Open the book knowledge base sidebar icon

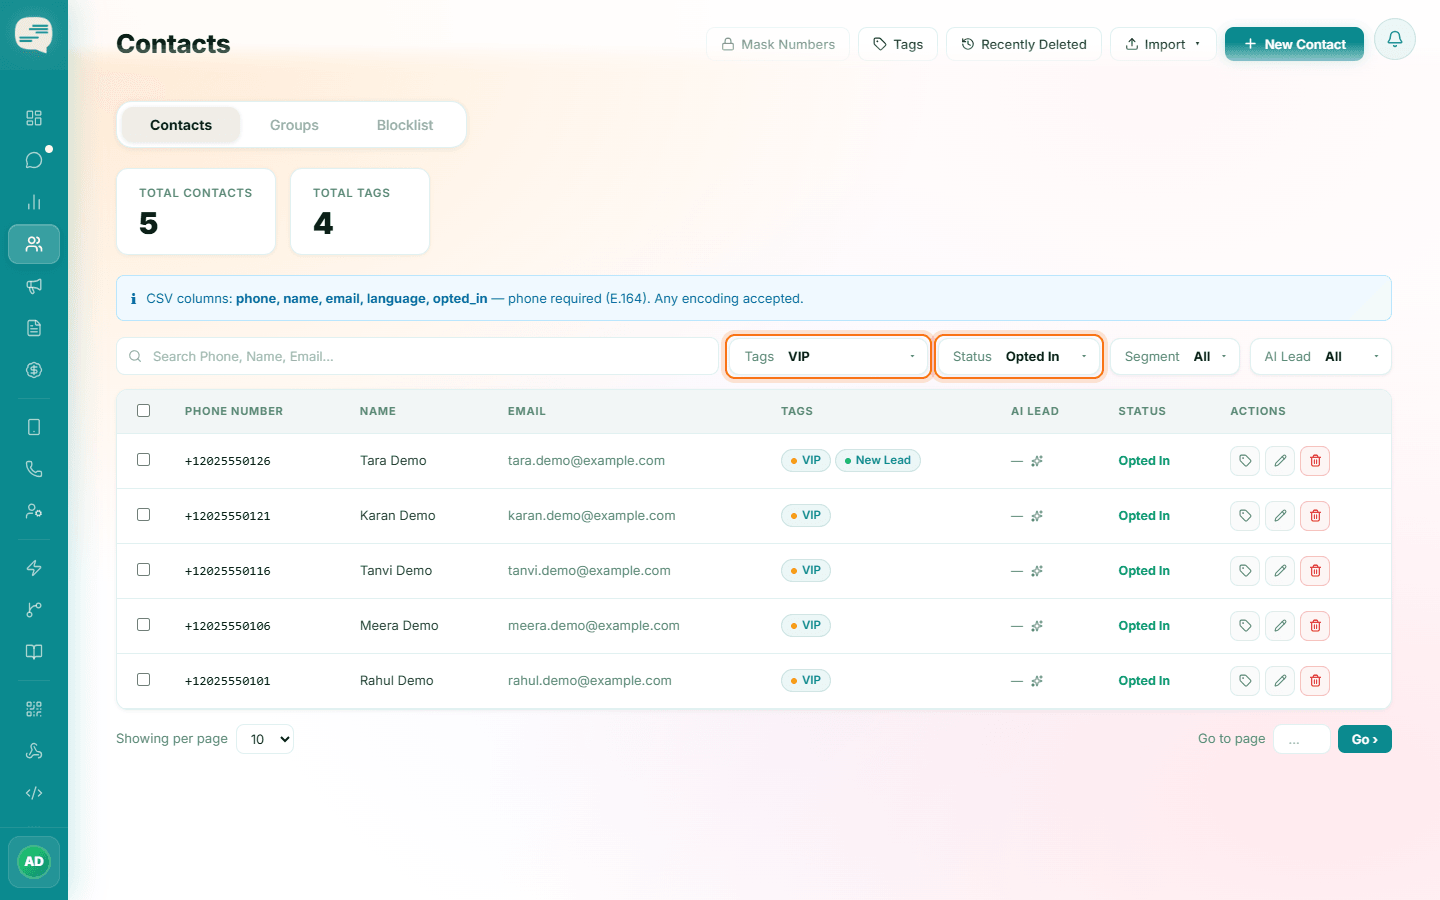pos(34,652)
